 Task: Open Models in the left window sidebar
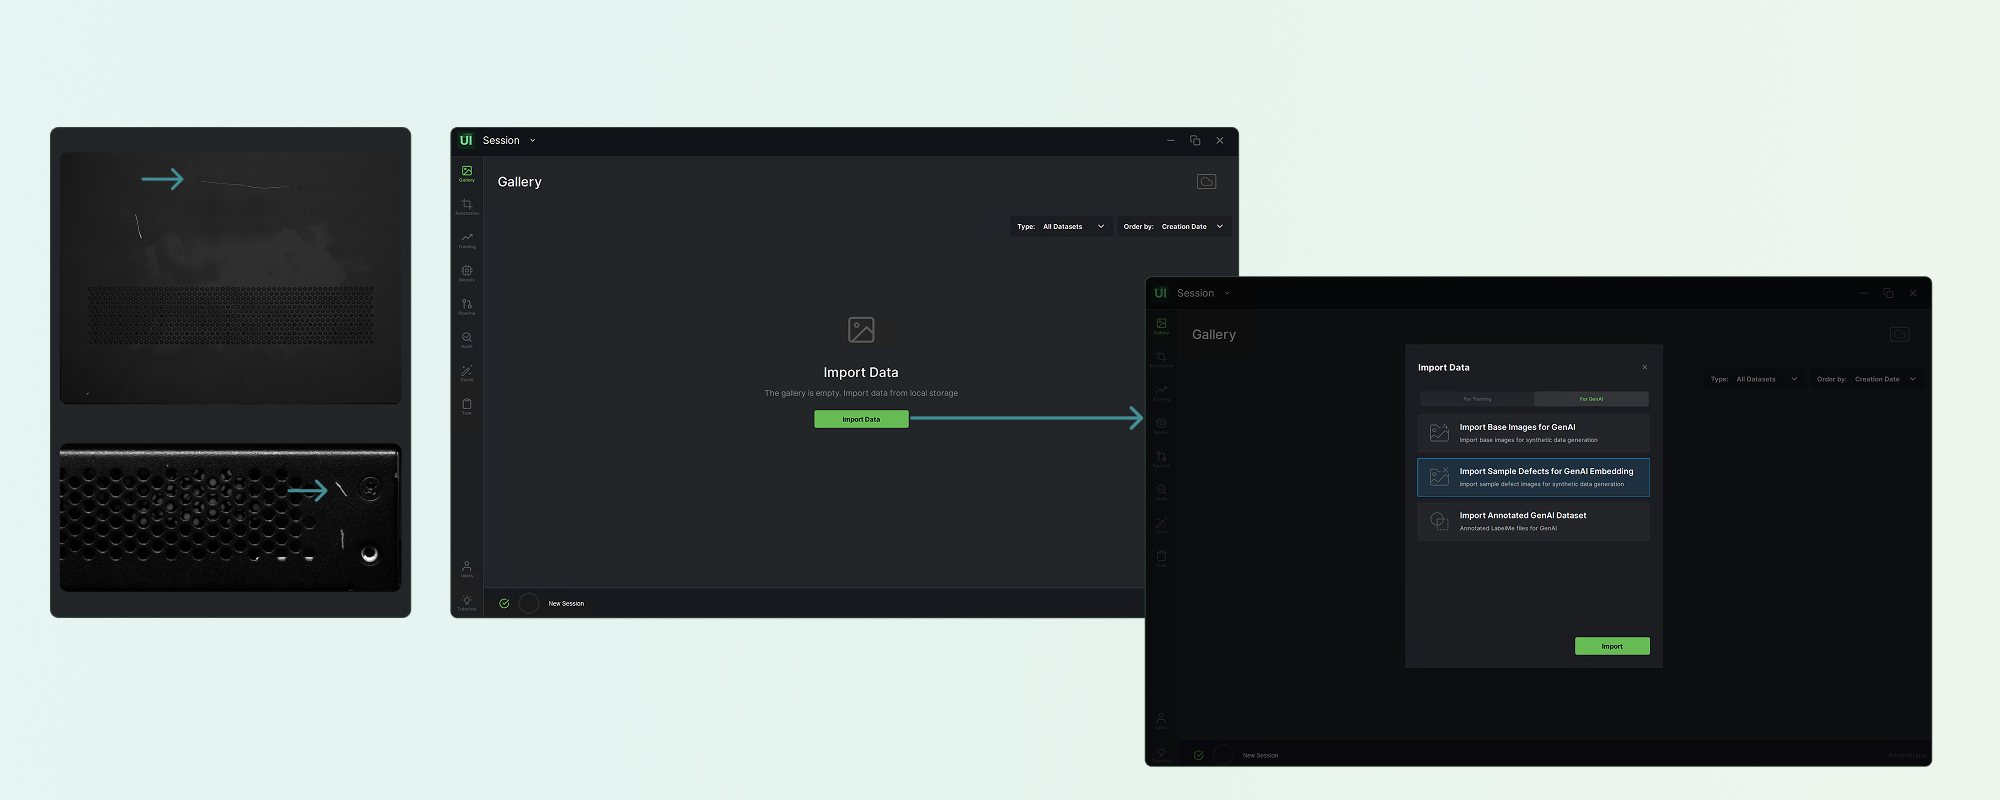467,273
